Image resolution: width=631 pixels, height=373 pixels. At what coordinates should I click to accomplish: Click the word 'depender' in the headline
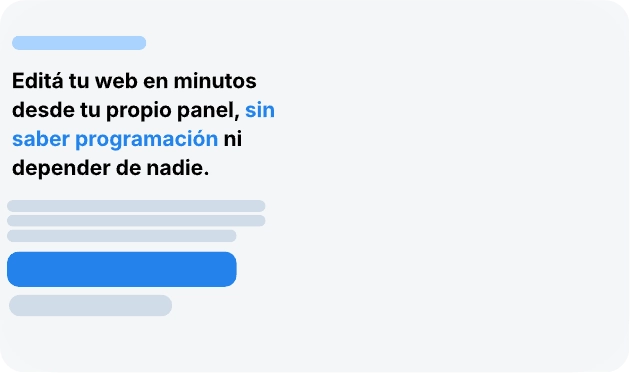(x=61, y=168)
